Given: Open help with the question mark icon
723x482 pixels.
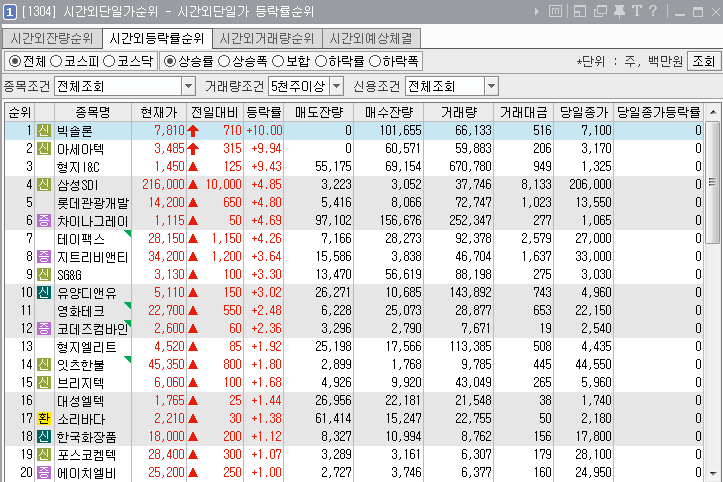Looking at the screenshot, I should (x=652, y=11).
